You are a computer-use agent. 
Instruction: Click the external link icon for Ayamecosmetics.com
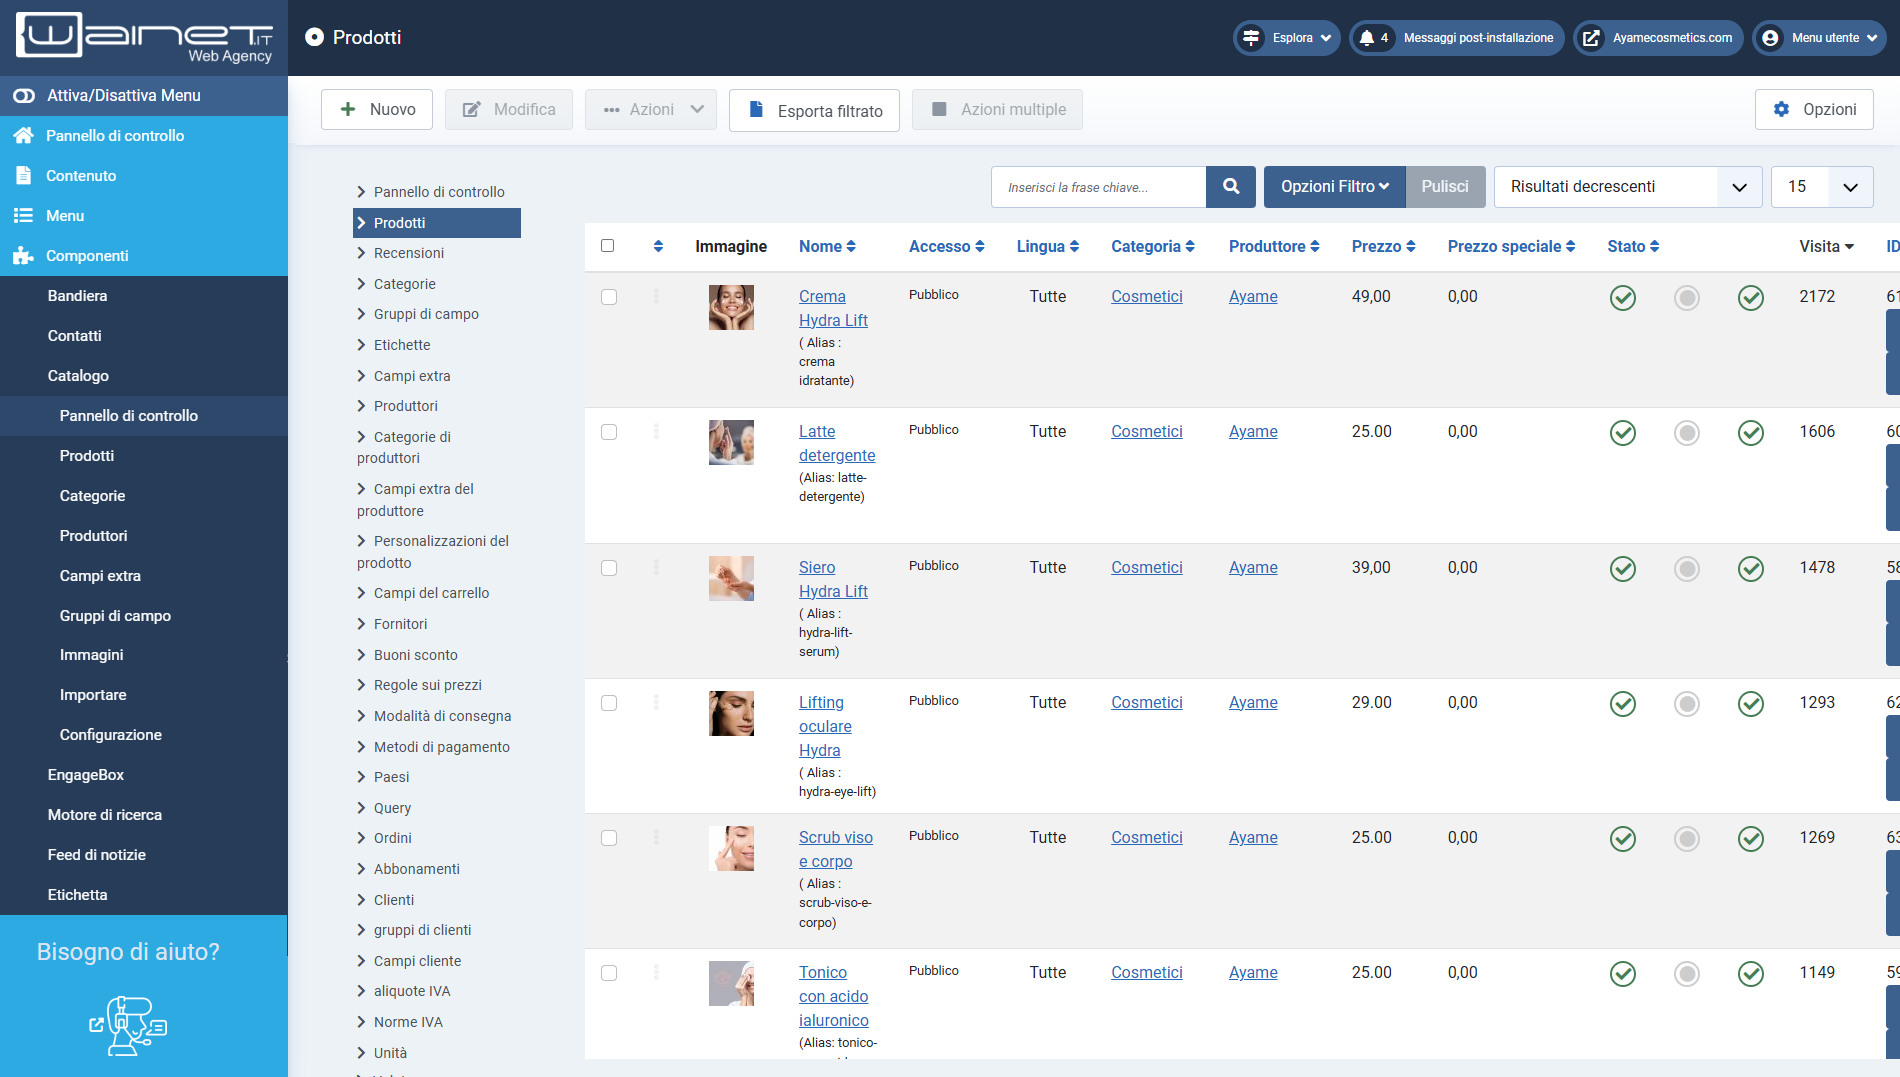(1591, 38)
